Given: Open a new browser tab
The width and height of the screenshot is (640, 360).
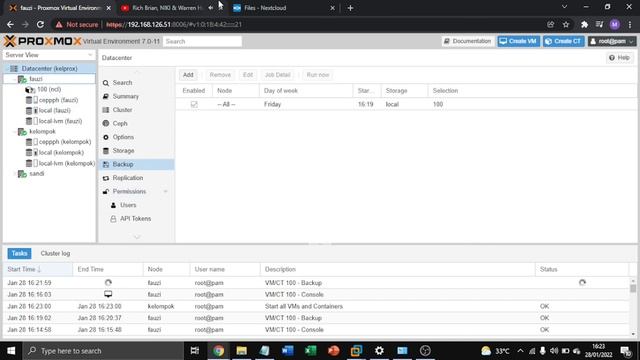Looking at the screenshot, I should click(350, 8).
